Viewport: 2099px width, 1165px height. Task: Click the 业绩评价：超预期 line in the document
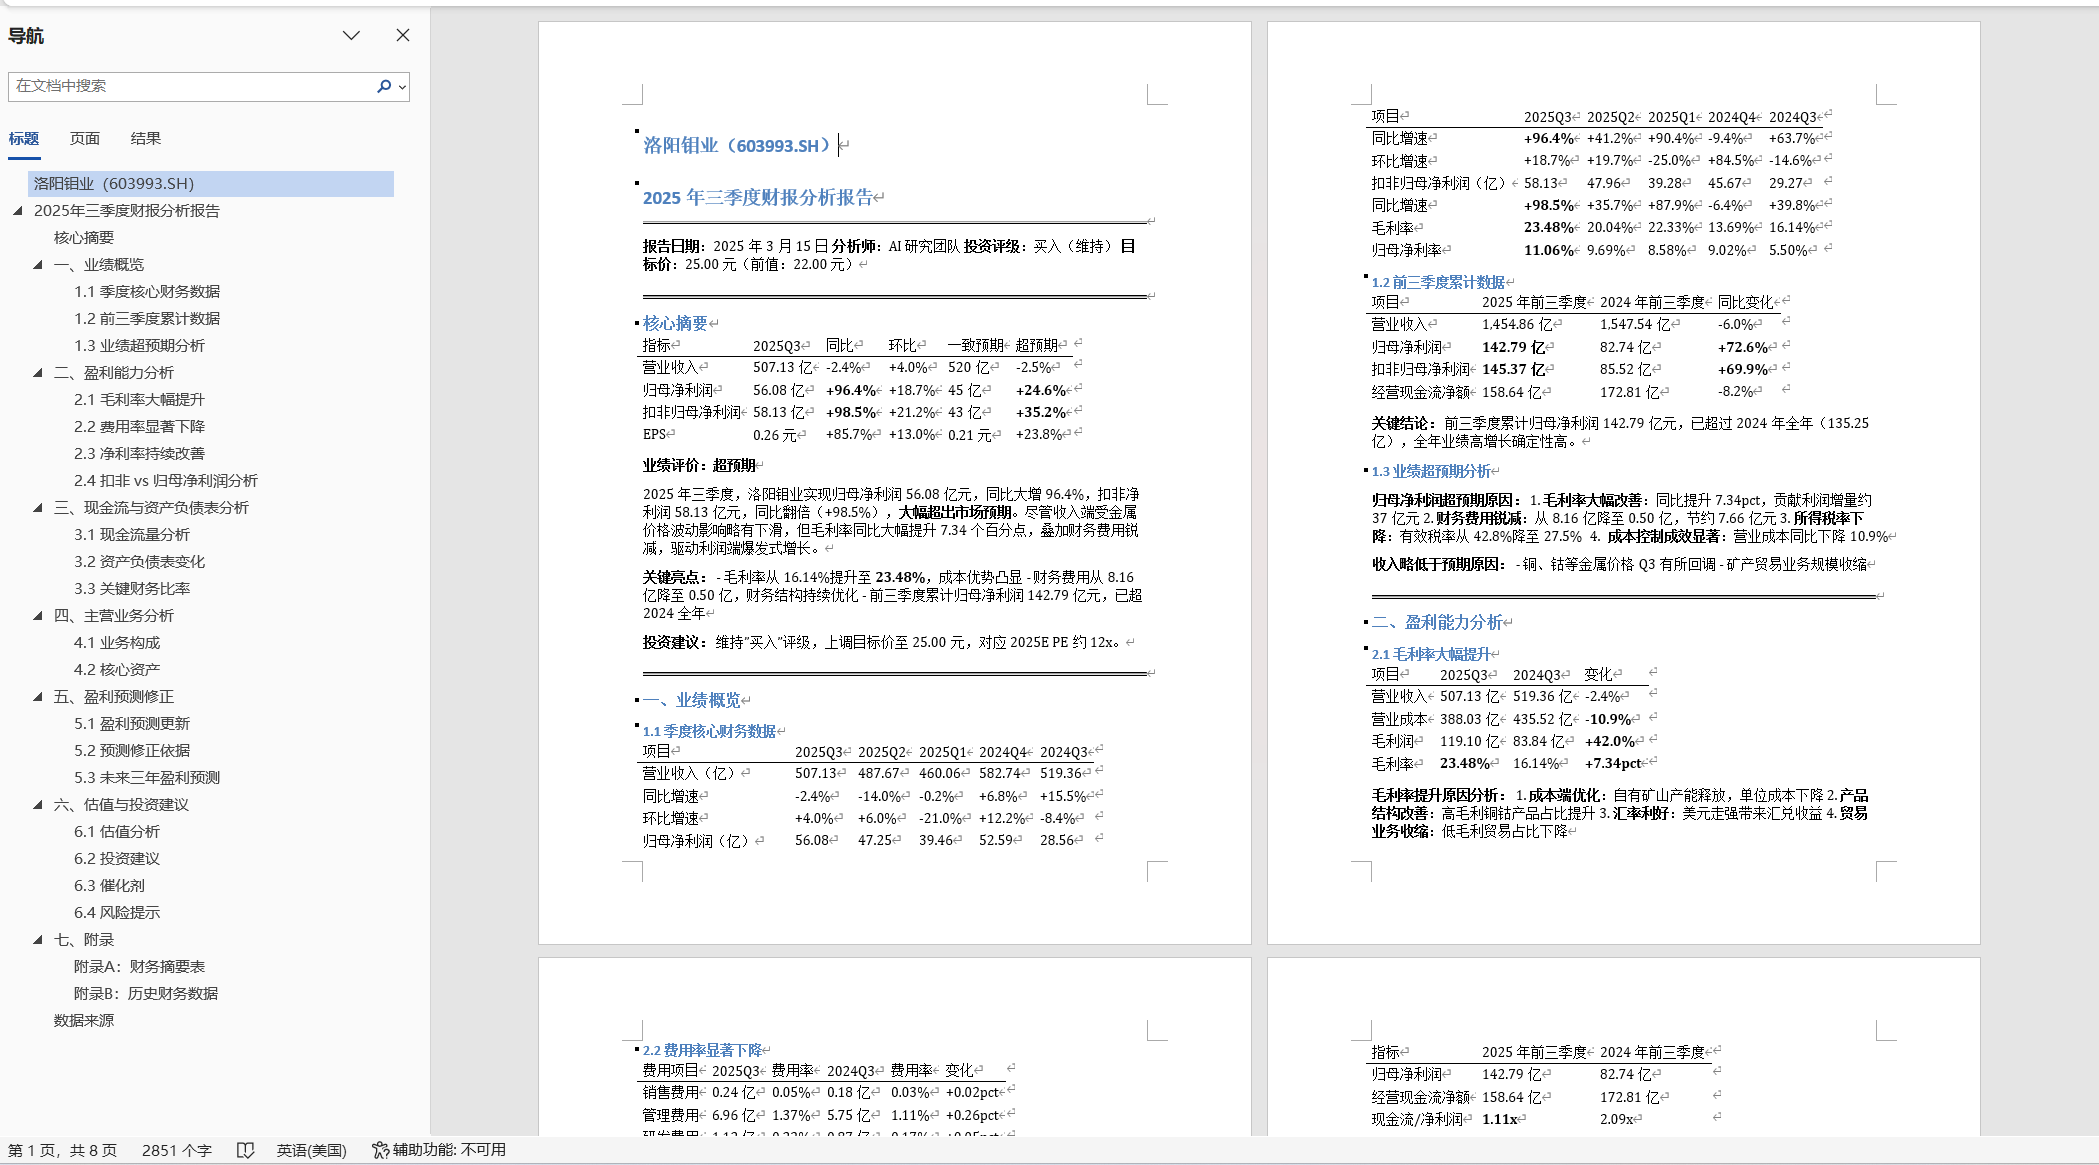coord(699,465)
